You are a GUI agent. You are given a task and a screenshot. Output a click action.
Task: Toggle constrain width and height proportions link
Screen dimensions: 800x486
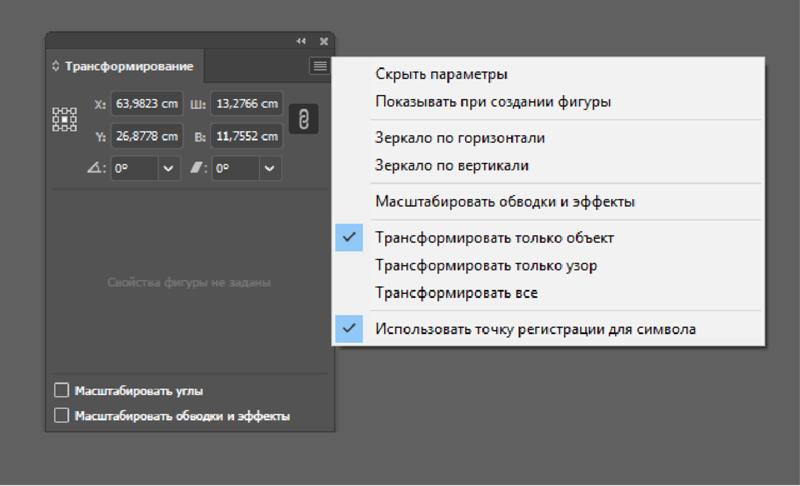coord(303,119)
